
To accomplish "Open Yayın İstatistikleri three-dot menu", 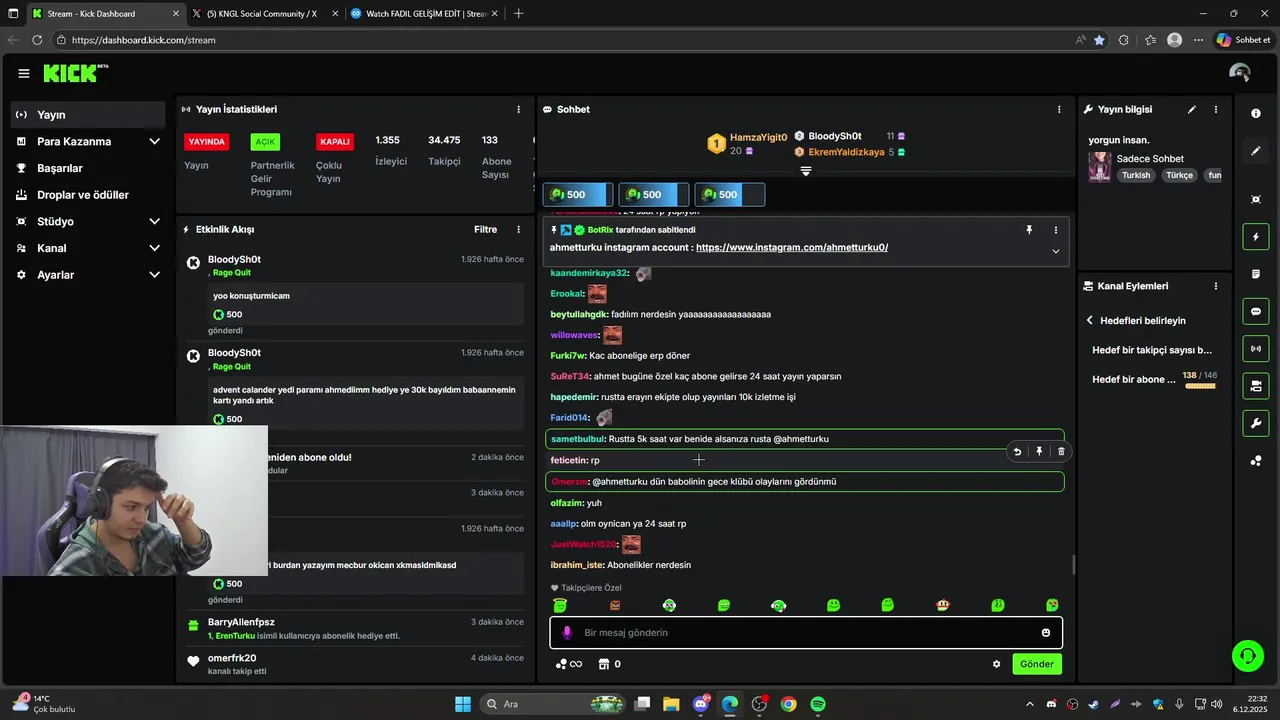I will click(x=518, y=110).
